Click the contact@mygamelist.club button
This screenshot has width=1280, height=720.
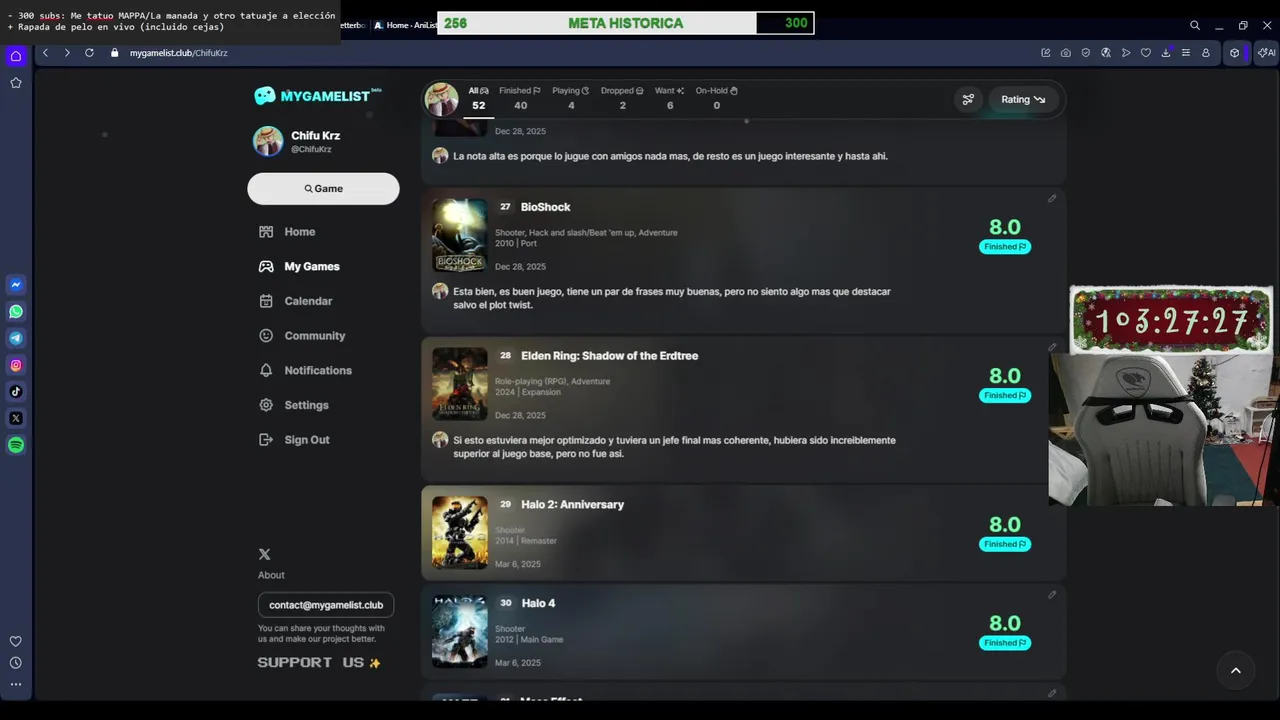point(326,605)
